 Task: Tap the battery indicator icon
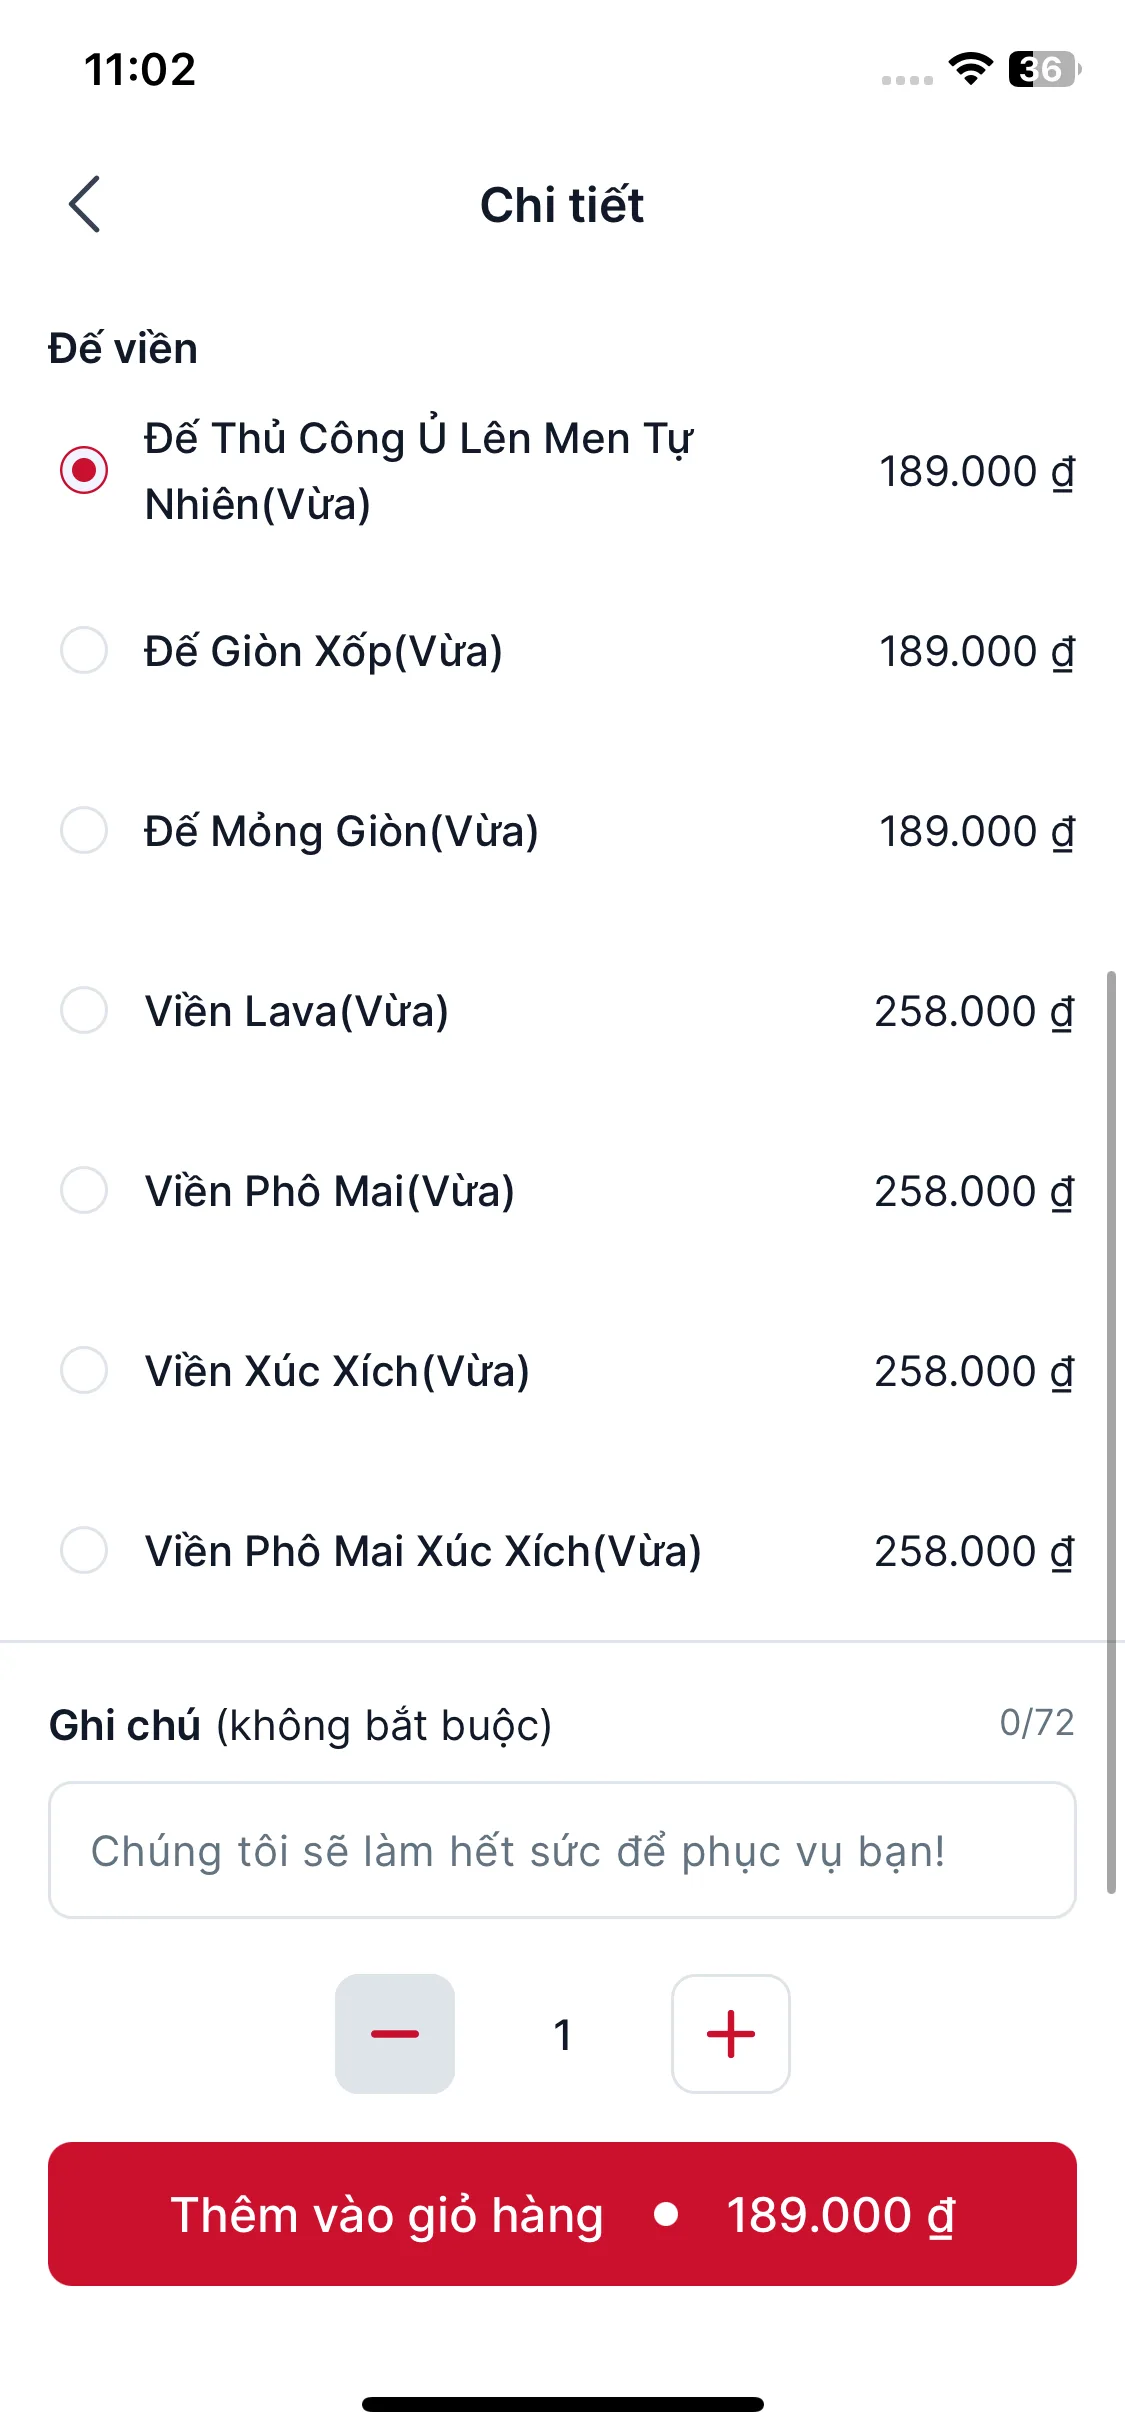[1044, 69]
